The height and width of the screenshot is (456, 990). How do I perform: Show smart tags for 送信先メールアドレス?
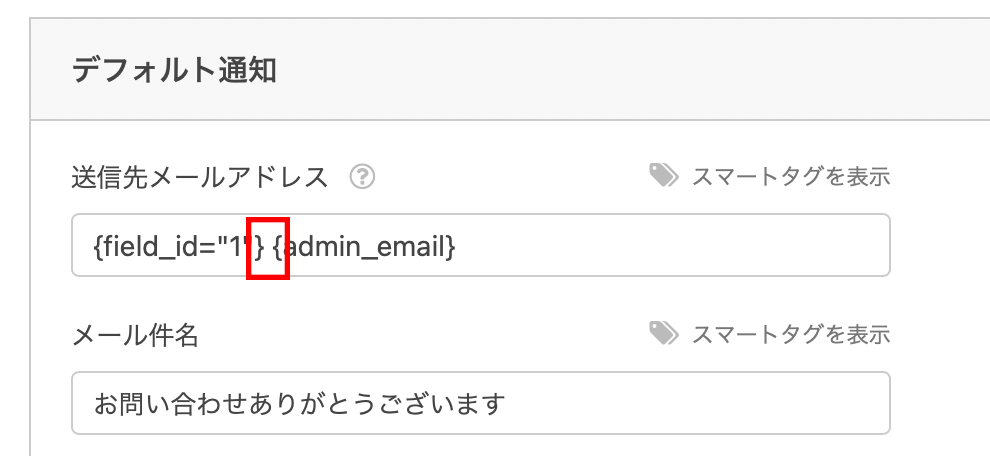pos(790,177)
